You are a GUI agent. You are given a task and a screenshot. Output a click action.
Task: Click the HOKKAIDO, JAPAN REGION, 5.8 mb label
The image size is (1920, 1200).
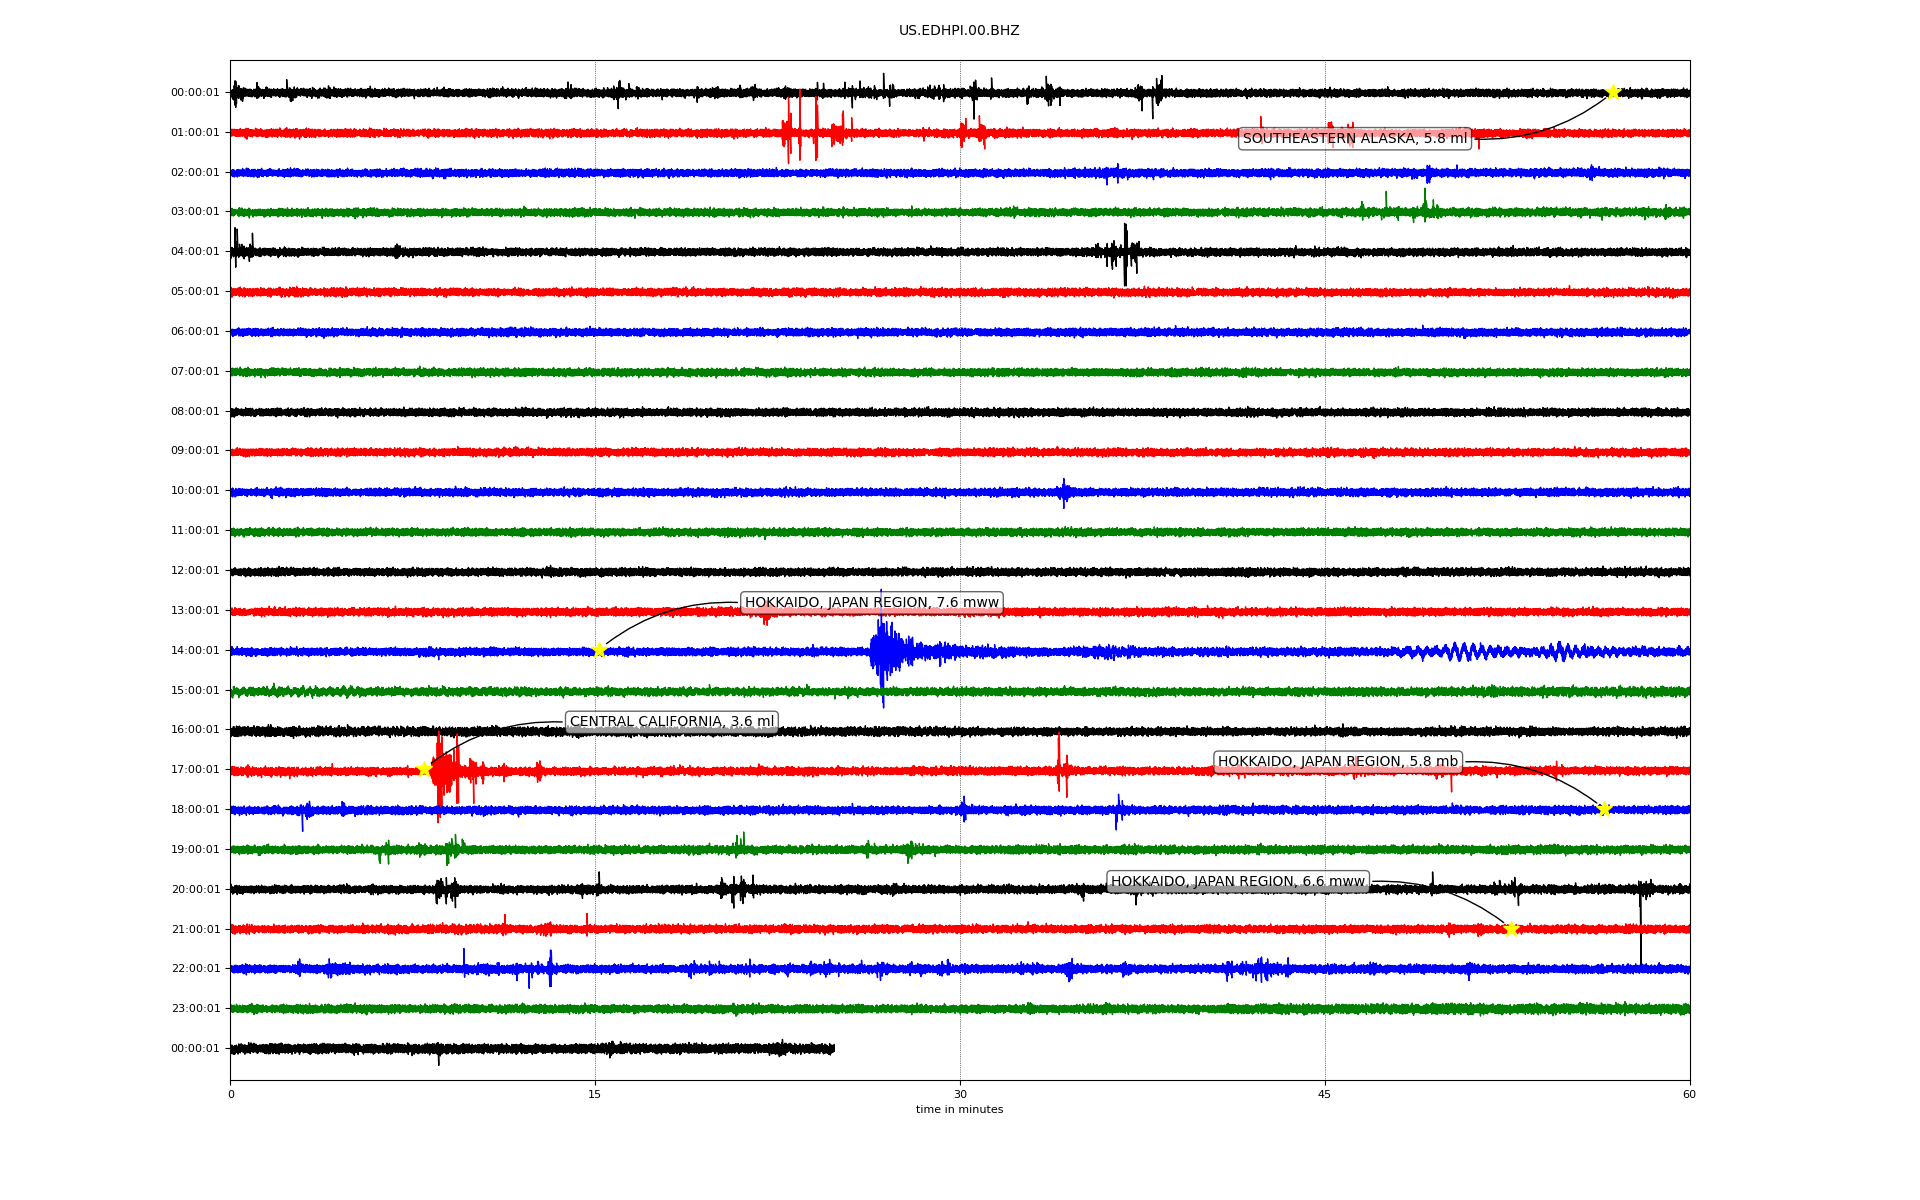pyautogui.click(x=1337, y=761)
